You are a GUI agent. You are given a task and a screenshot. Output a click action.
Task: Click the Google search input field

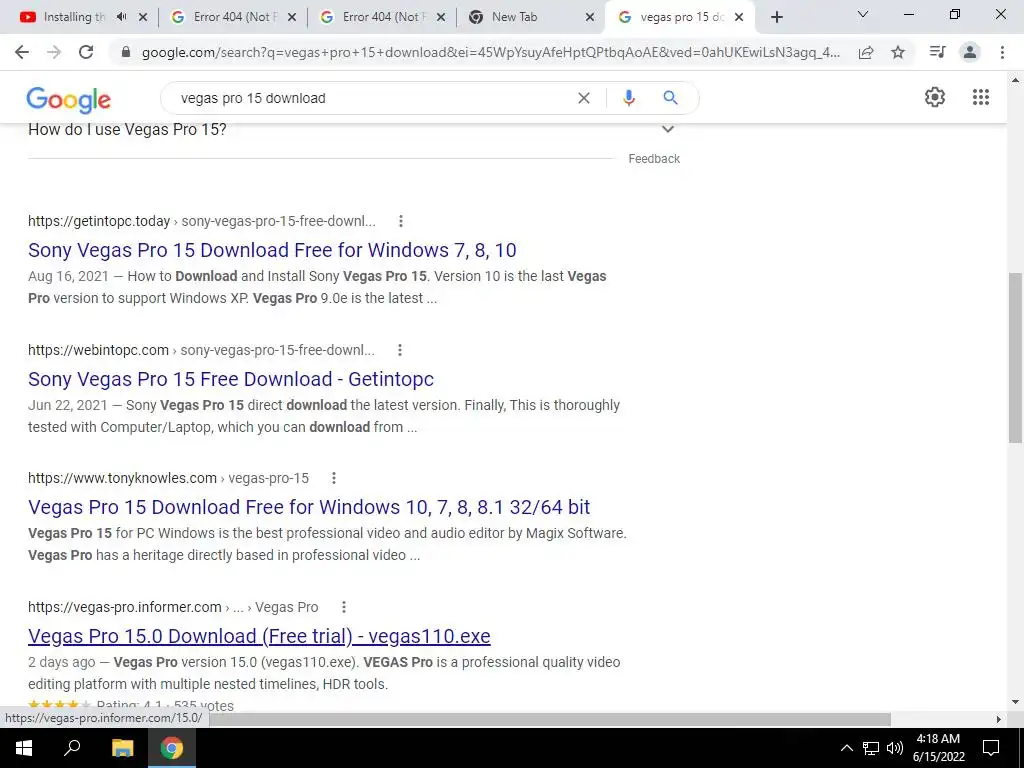(x=372, y=98)
